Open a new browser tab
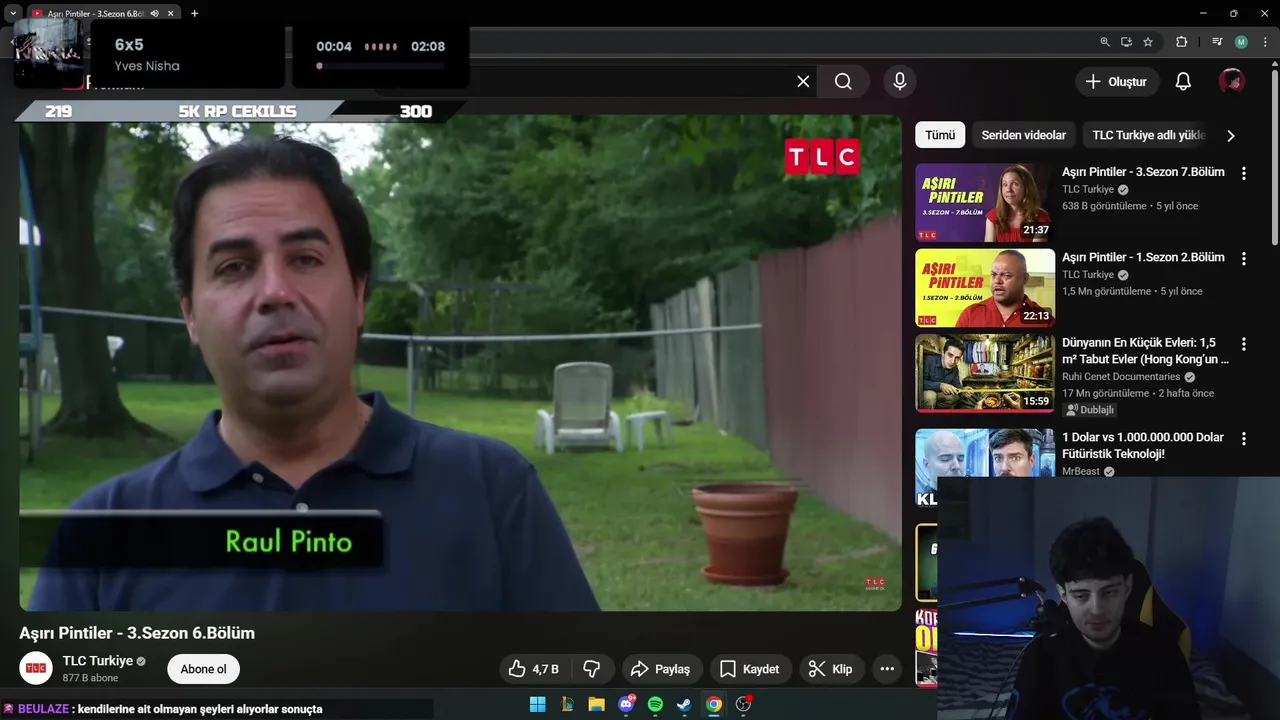Viewport: 1280px width, 720px height. [x=194, y=13]
